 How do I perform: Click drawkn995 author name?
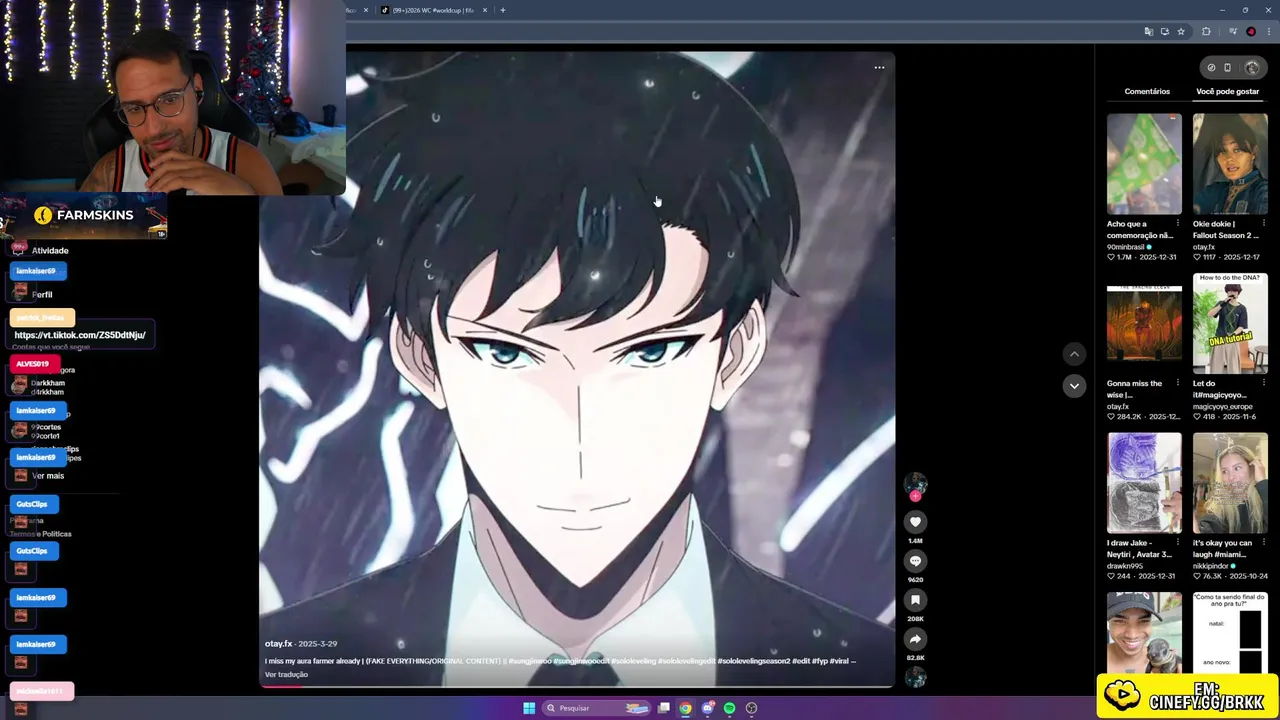pos(1125,566)
